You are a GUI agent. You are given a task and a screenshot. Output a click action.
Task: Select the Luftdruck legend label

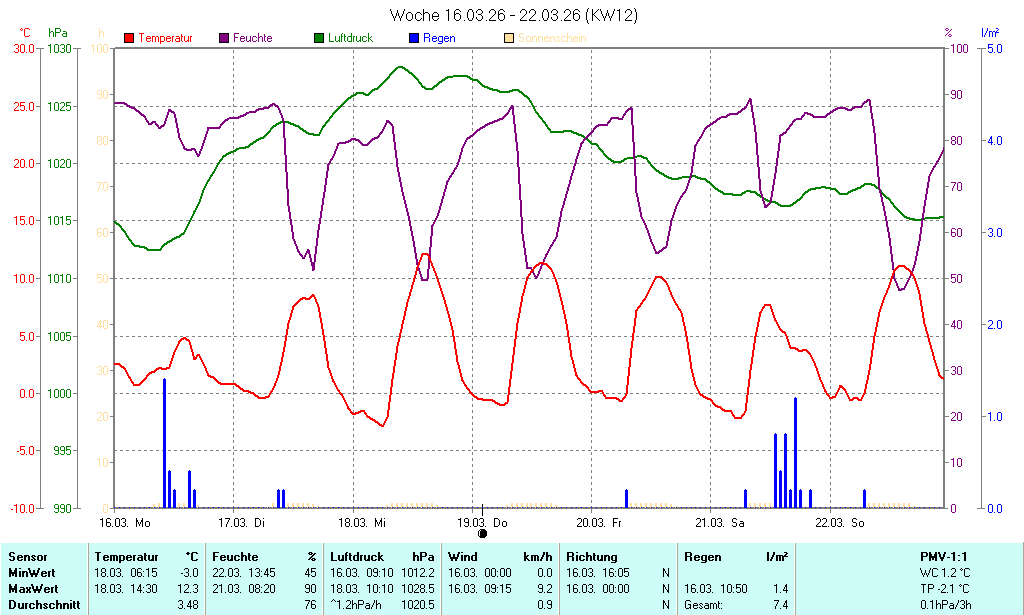click(x=353, y=38)
